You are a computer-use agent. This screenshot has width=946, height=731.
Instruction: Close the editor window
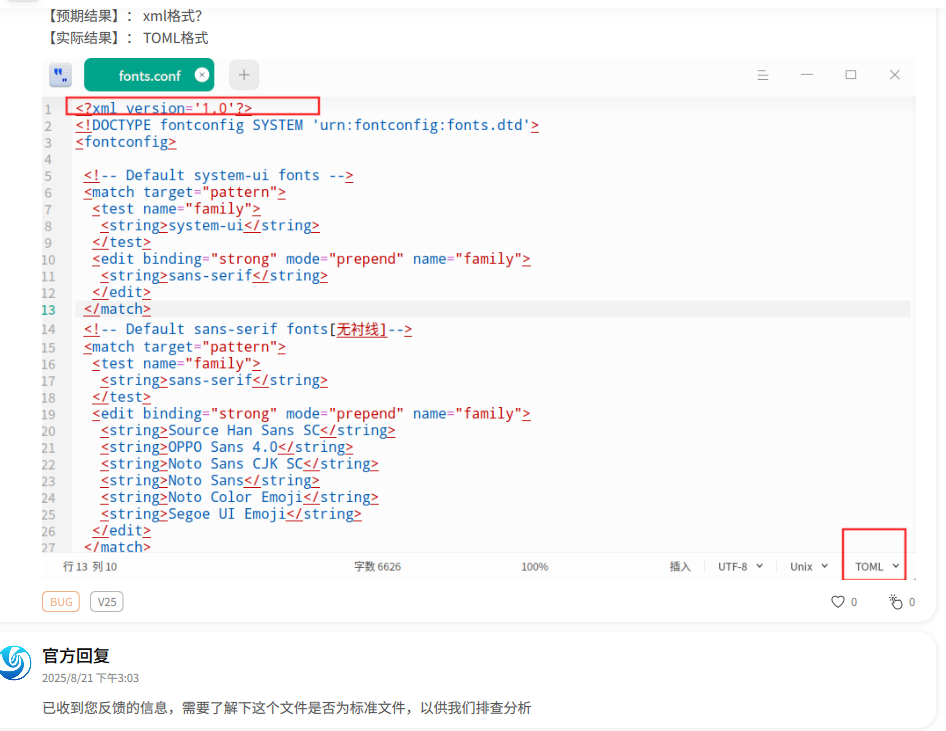coord(895,75)
